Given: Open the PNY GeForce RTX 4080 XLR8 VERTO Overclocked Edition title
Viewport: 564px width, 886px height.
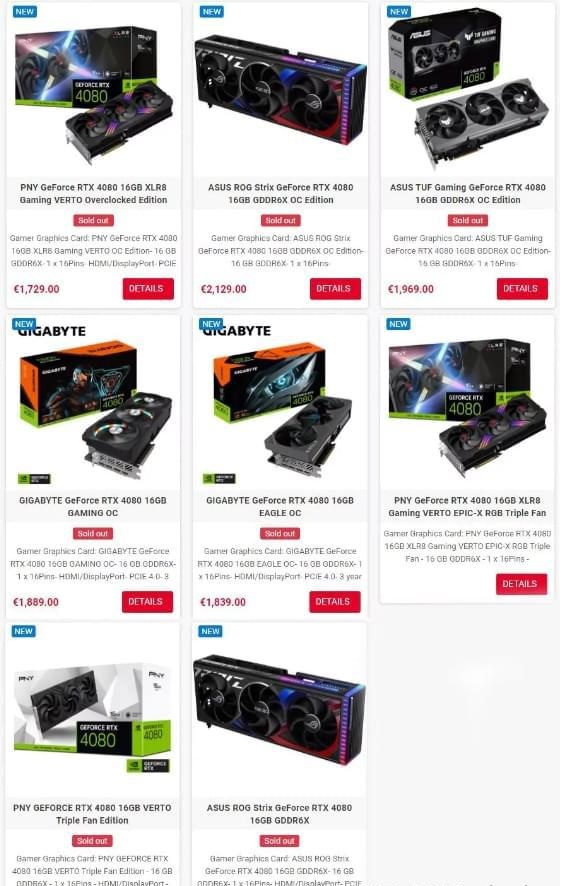Looking at the screenshot, I should click(93, 193).
